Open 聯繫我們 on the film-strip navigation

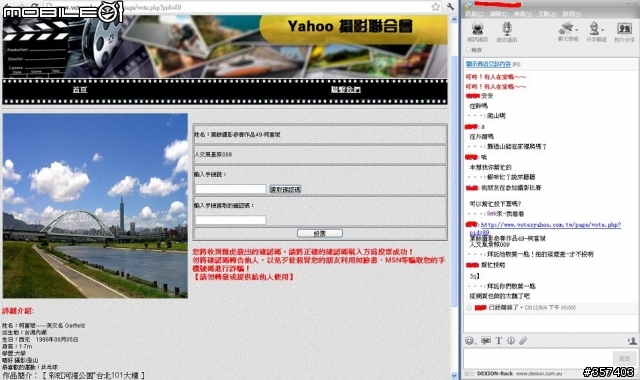pyautogui.click(x=346, y=89)
